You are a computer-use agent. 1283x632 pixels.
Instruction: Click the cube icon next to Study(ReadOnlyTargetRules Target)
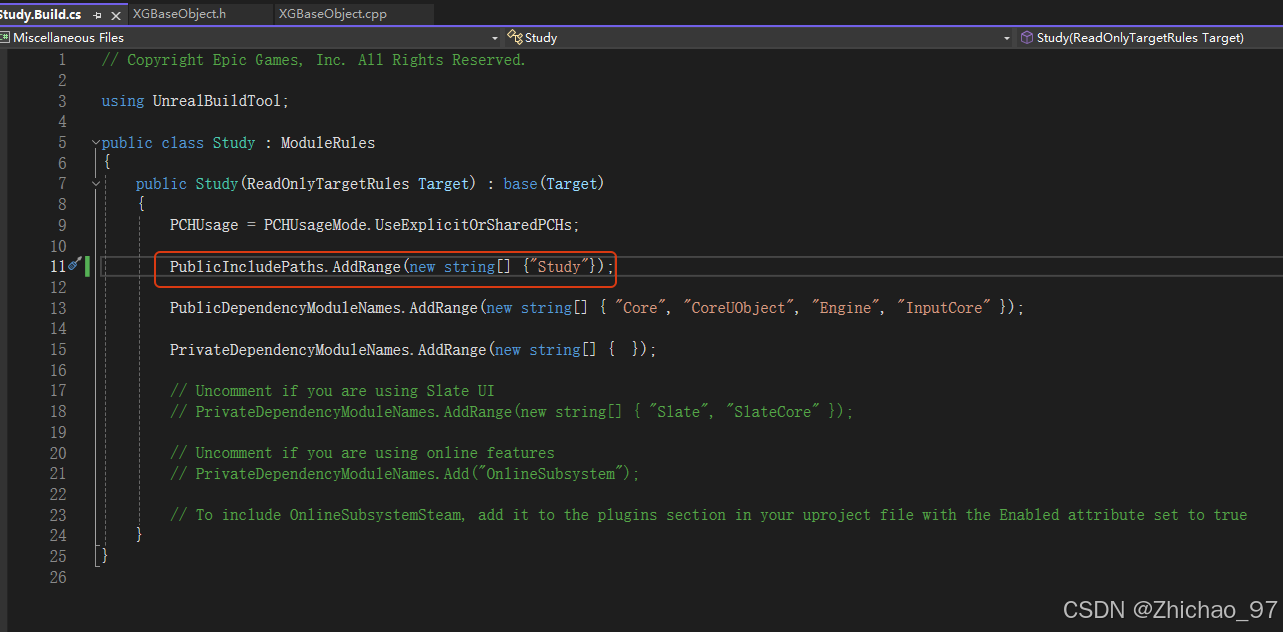(x=1026, y=38)
